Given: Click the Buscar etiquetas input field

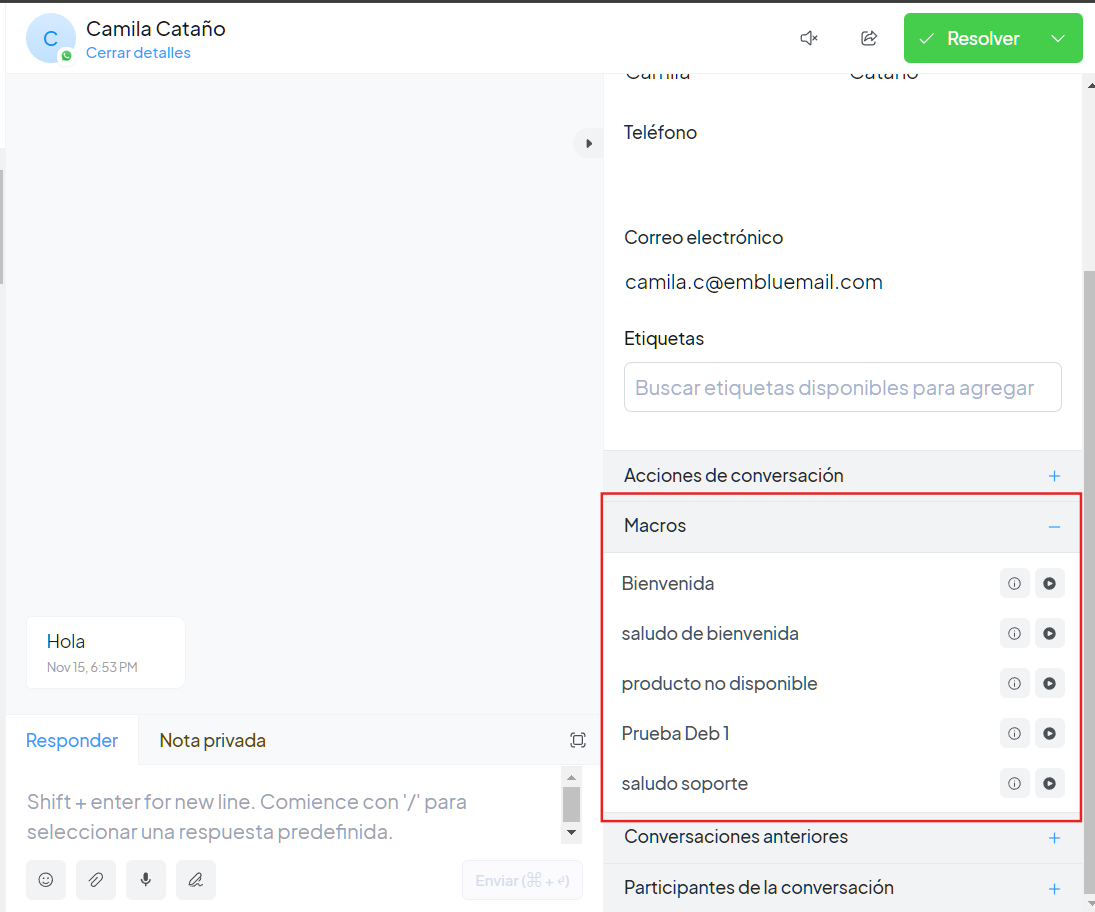Looking at the screenshot, I should 842,387.
